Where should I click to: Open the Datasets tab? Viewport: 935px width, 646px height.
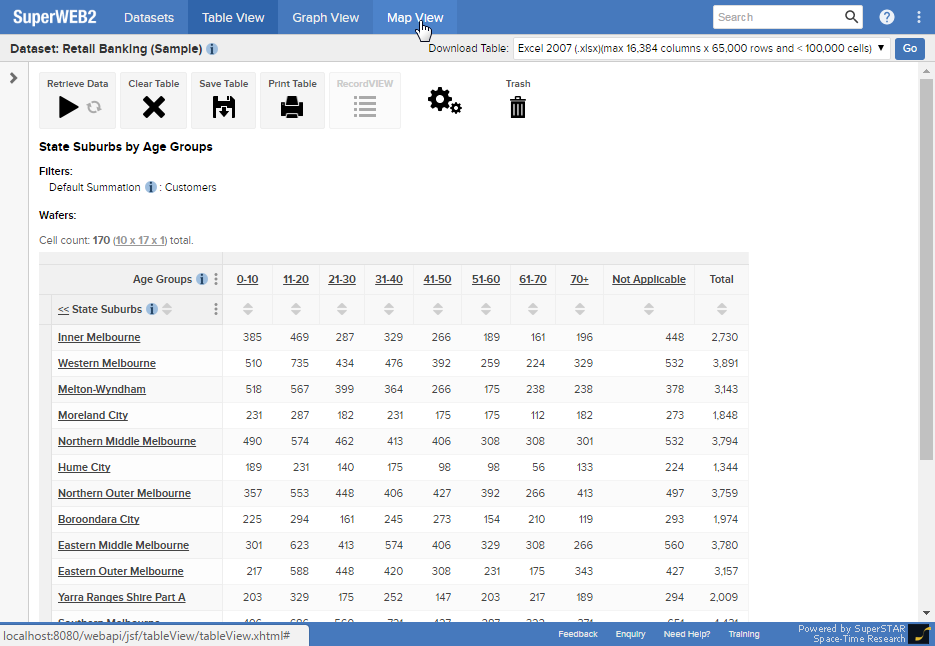[x=148, y=17]
